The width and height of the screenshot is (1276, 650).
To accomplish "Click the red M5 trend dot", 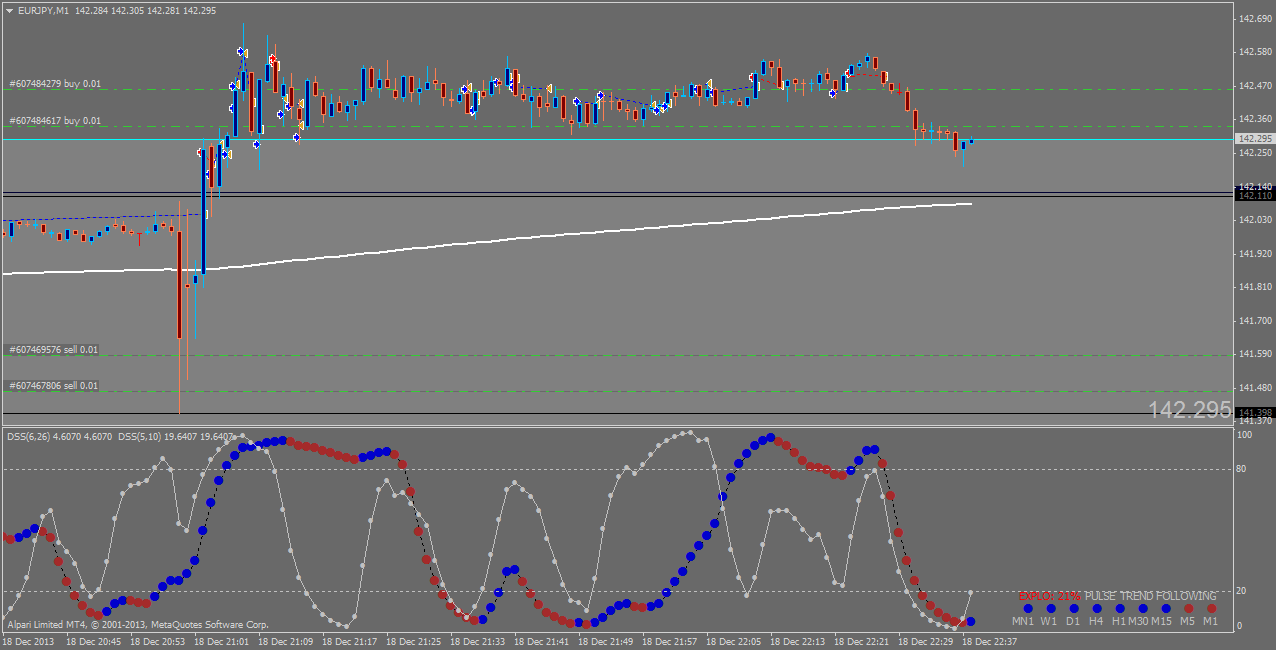I will [1188, 608].
